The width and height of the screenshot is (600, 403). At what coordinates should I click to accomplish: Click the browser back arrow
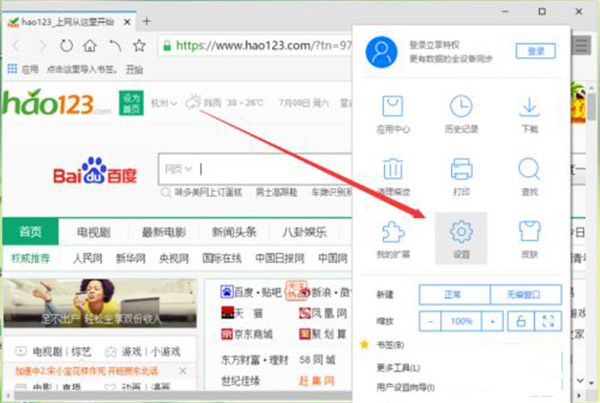click(16, 46)
